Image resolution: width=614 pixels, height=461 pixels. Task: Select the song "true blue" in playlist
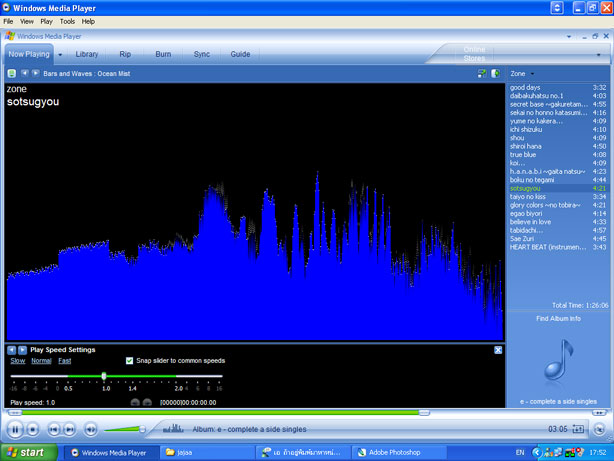click(x=558, y=154)
